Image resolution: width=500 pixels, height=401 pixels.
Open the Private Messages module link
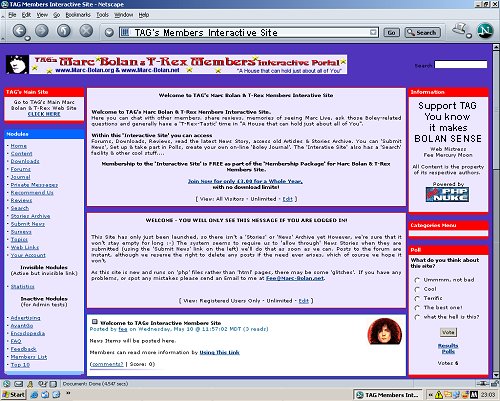34,185
